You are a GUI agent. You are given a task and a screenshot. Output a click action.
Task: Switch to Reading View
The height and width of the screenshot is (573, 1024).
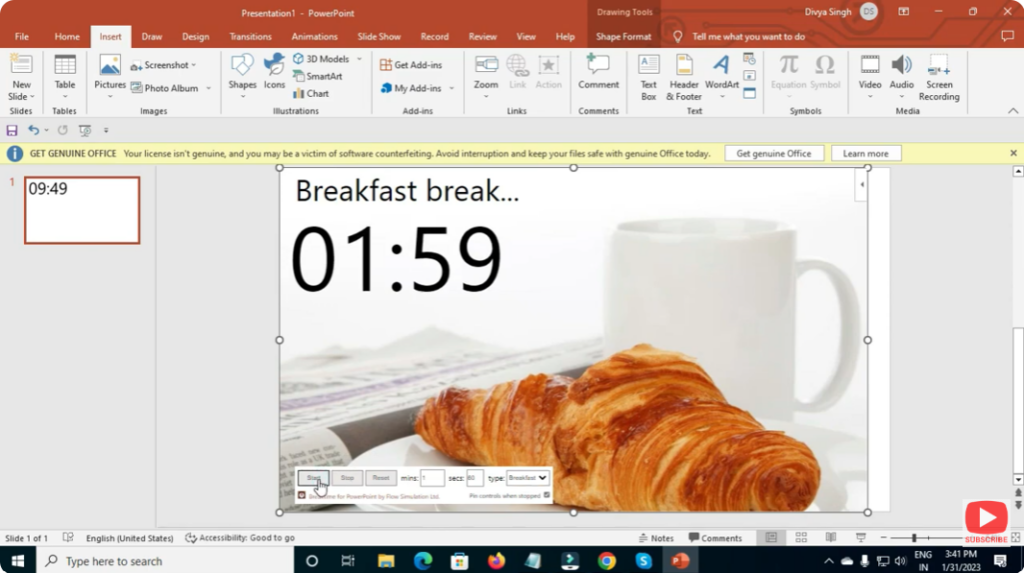[x=831, y=538]
